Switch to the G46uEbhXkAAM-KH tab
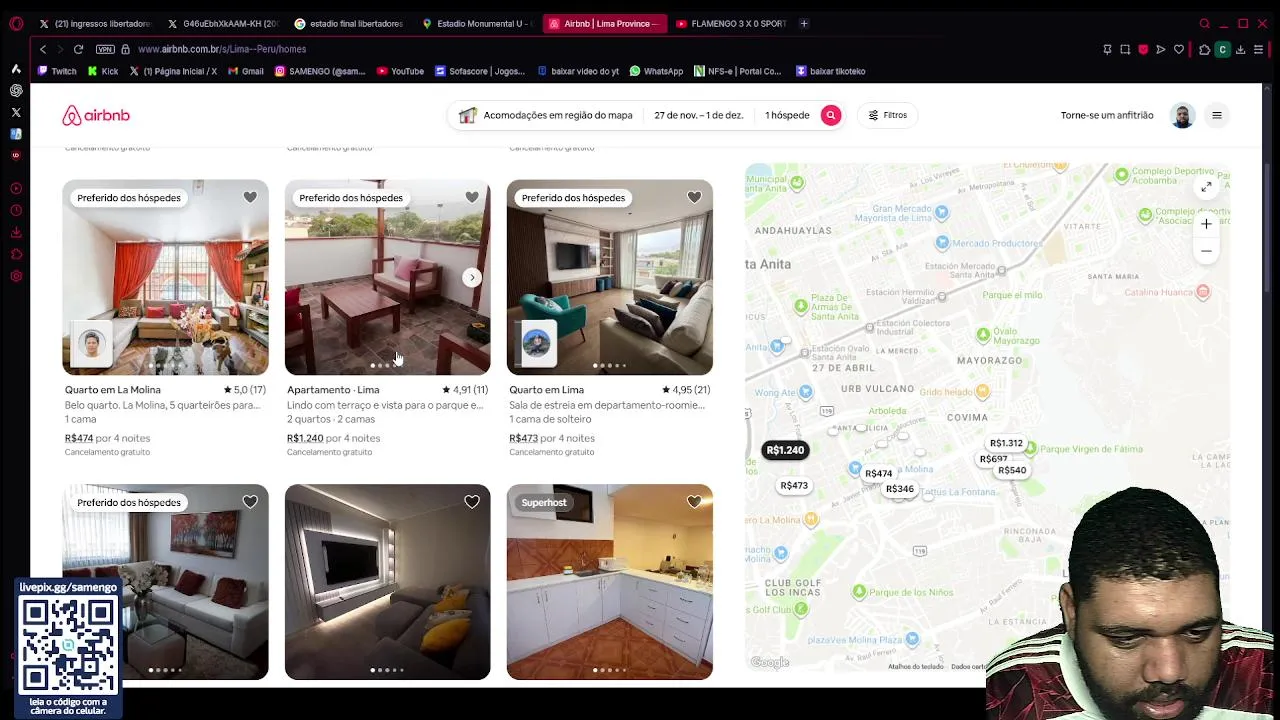The image size is (1280, 720). (222, 23)
